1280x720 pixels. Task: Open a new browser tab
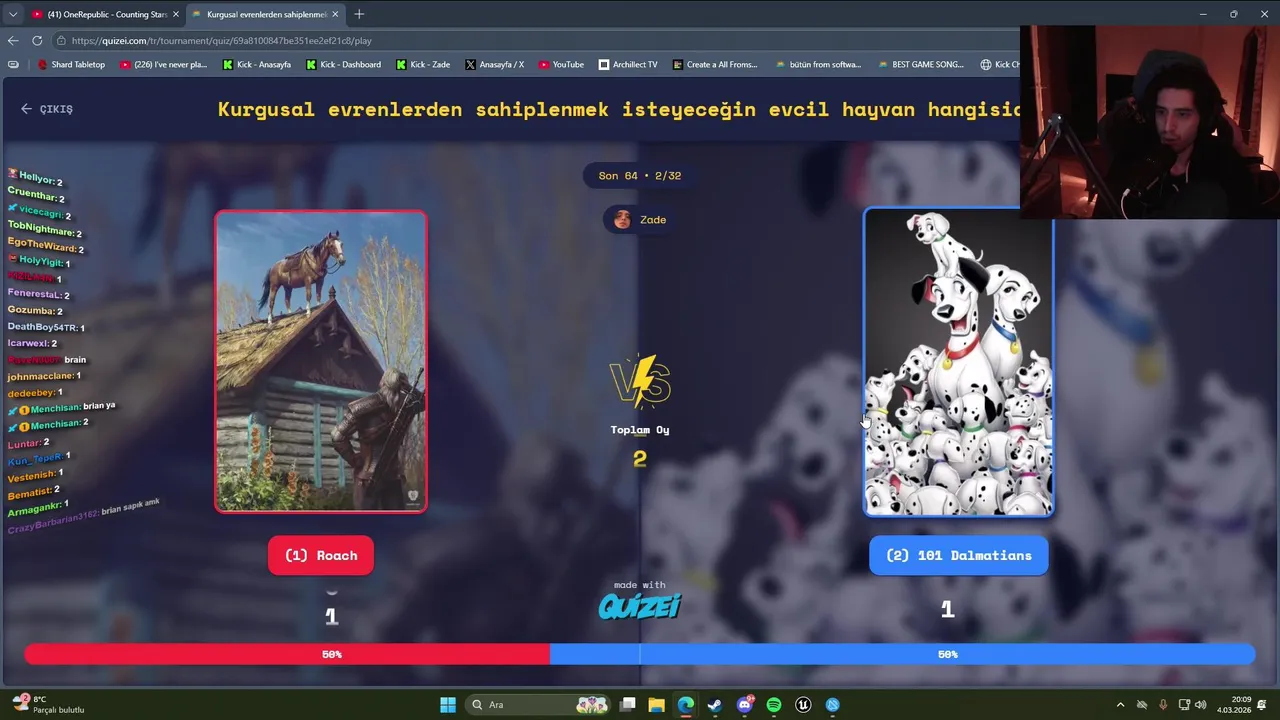coord(359,14)
